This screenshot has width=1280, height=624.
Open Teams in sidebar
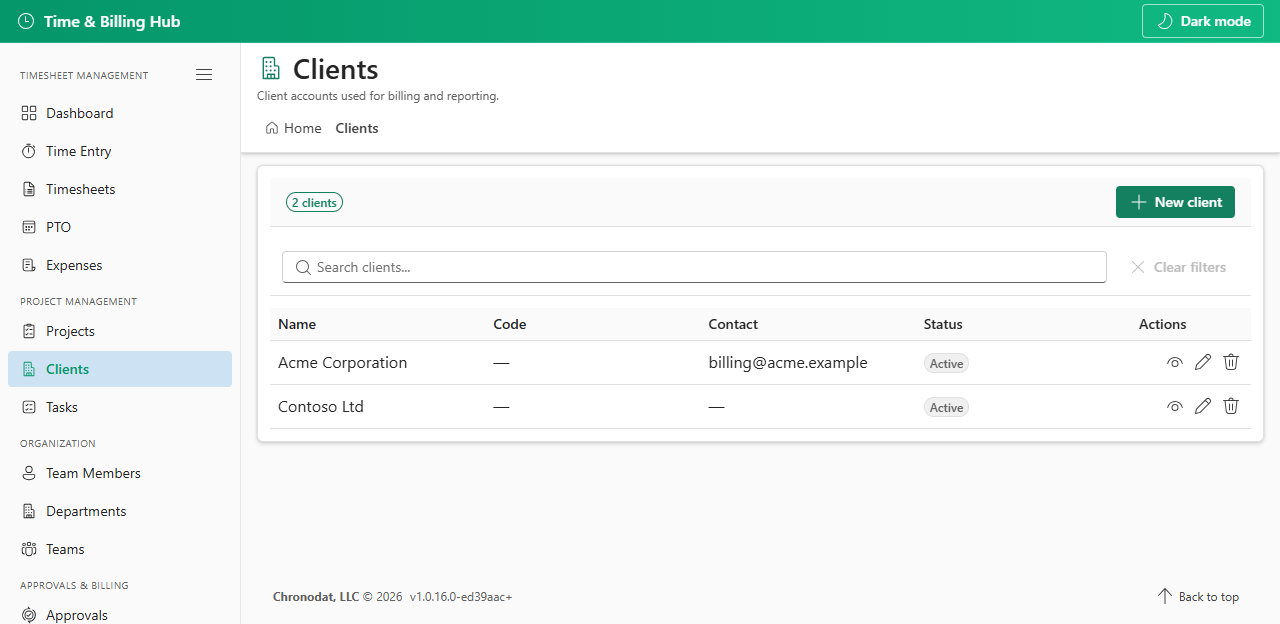tap(120, 549)
